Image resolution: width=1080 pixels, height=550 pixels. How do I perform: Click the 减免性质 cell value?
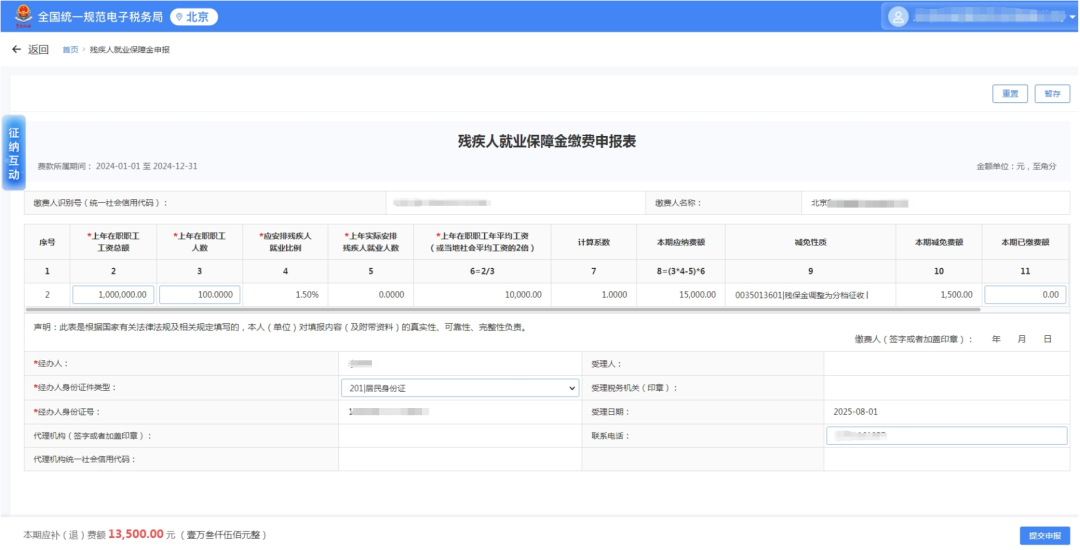[x=810, y=295]
